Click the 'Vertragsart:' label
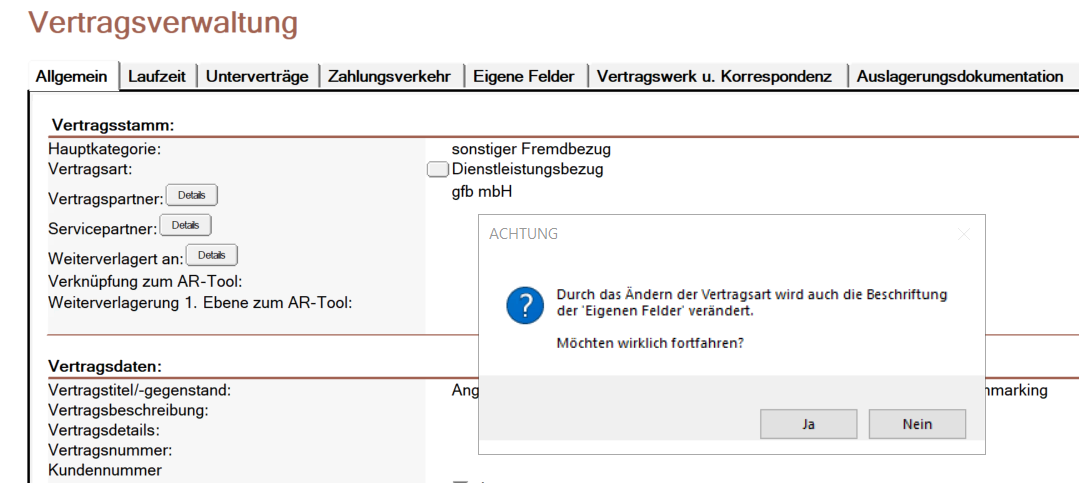This screenshot has width=1079, height=483. click(90, 169)
